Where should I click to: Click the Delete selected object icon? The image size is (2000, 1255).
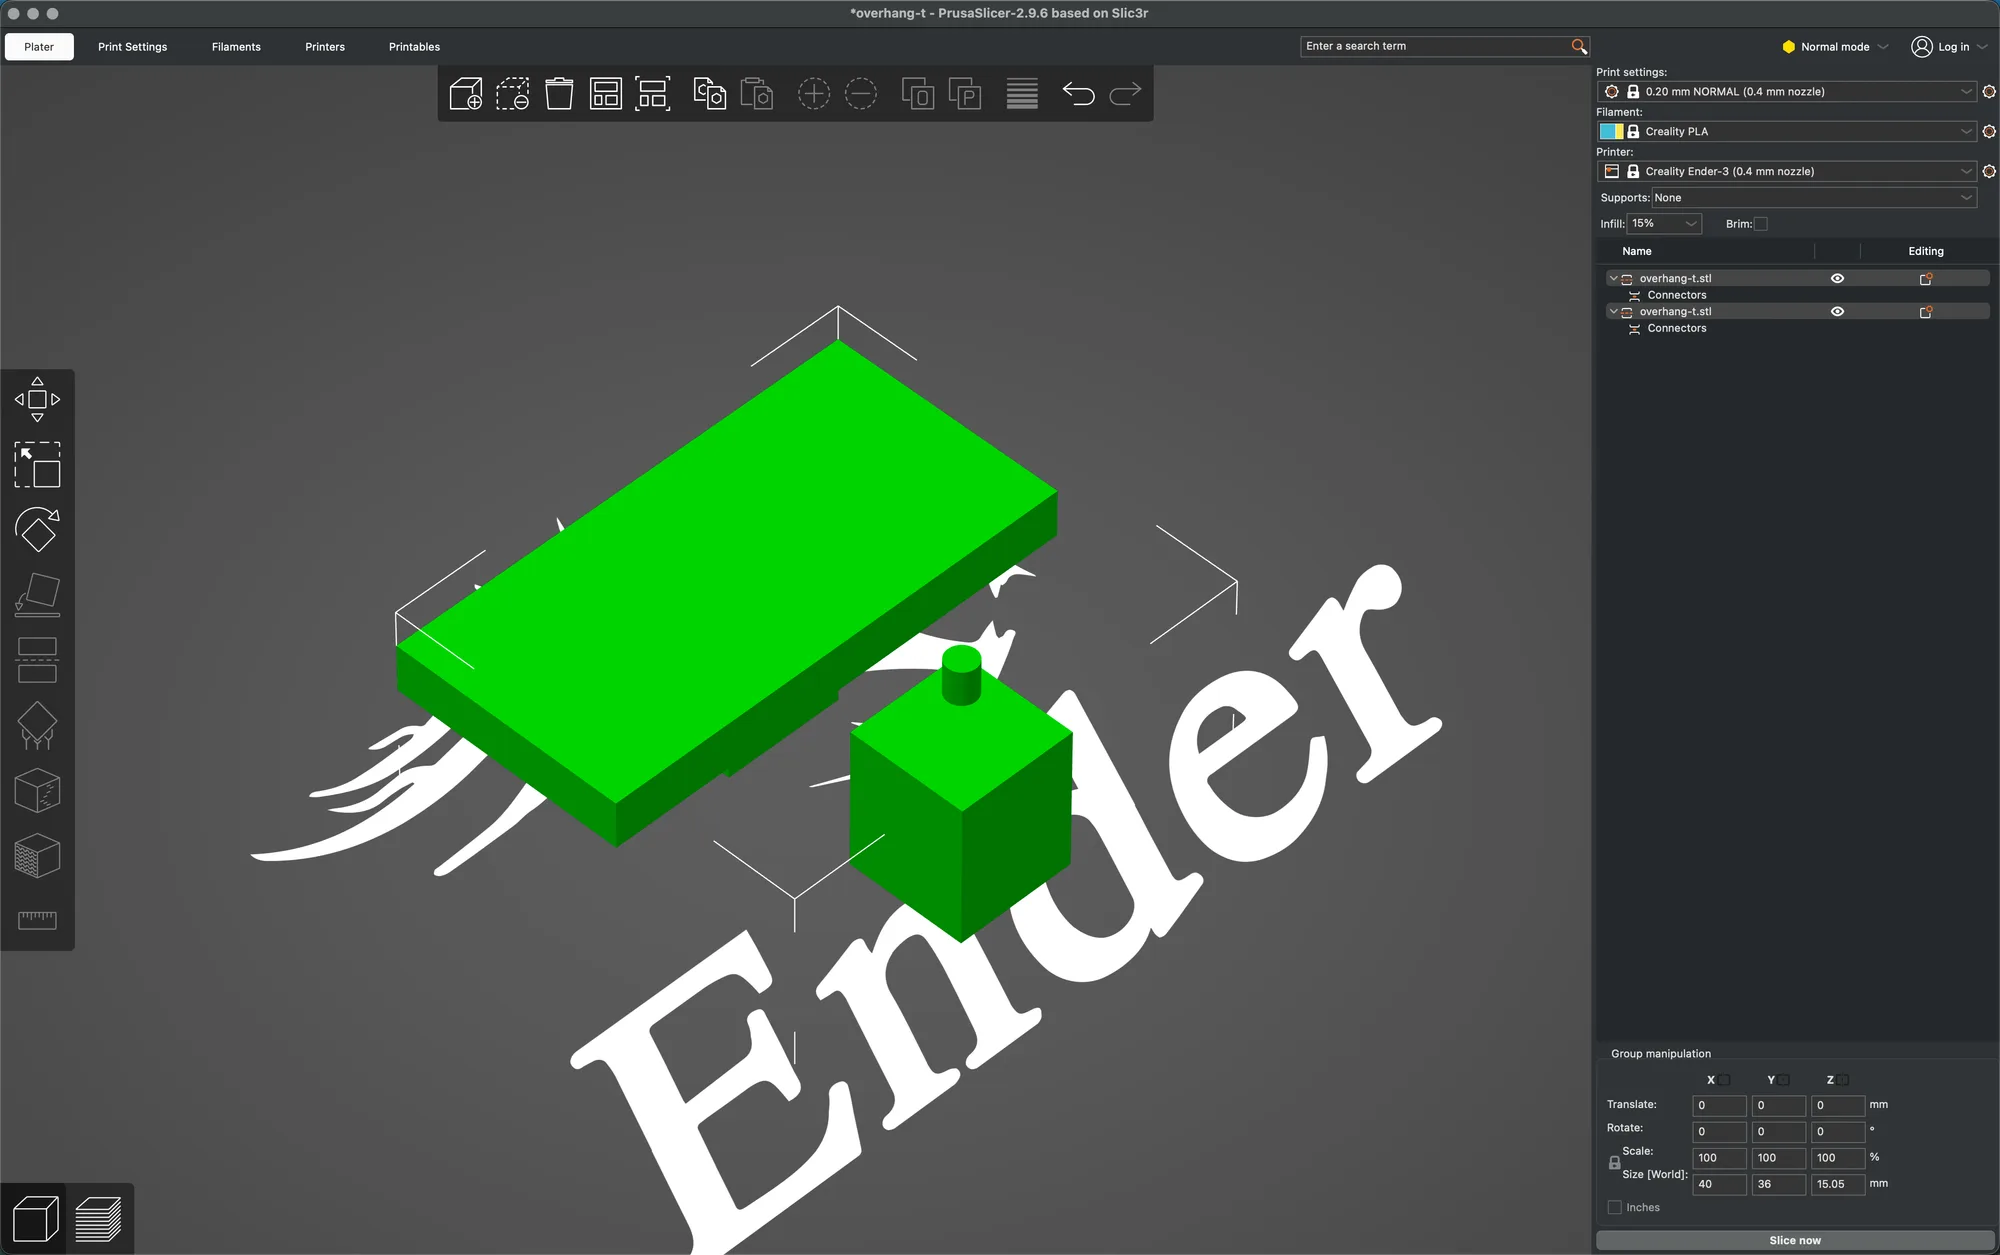point(513,94)
